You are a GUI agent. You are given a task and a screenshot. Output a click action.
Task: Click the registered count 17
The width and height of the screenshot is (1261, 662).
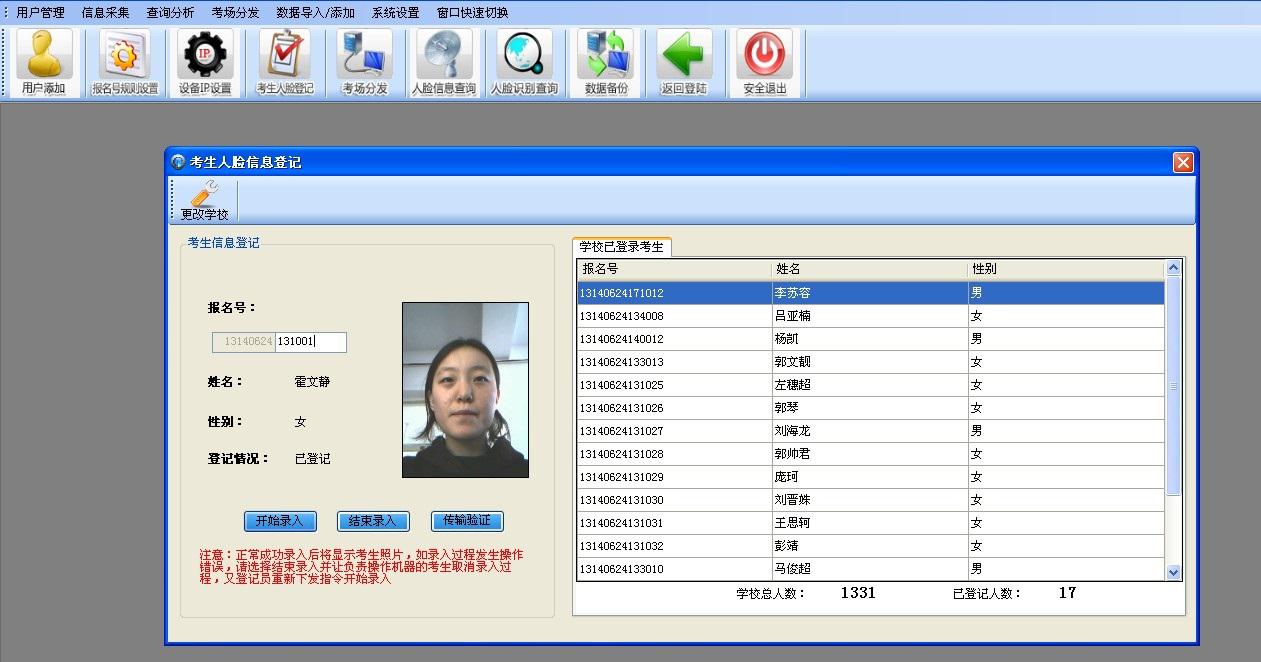pyautogui.click(x=1067, y=593)
